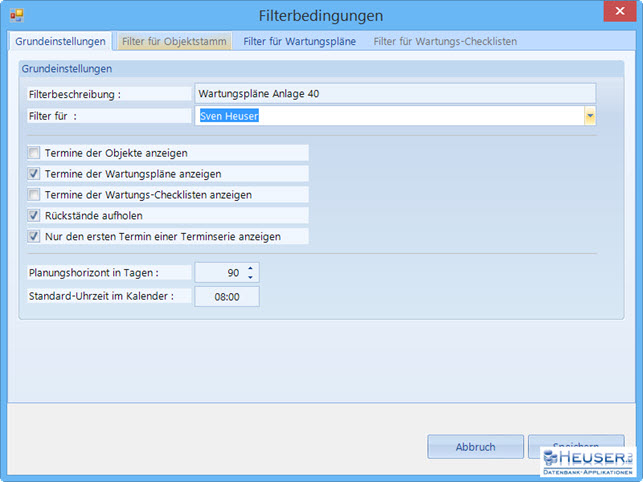Enable Termine der Objekte anzeigen
Image resolution: width=643 pixels, height=482 pixels.
[x=35, y=153]
